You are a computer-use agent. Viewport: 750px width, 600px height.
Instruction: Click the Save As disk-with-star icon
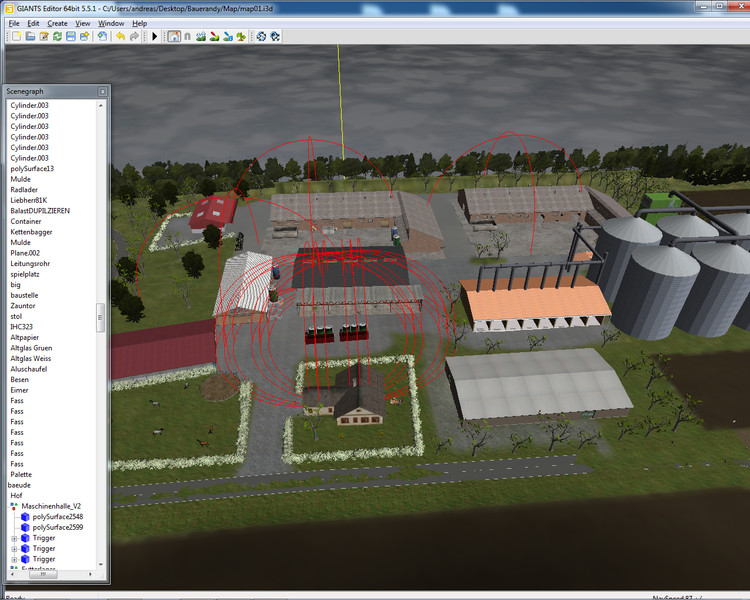pos(85,36)
